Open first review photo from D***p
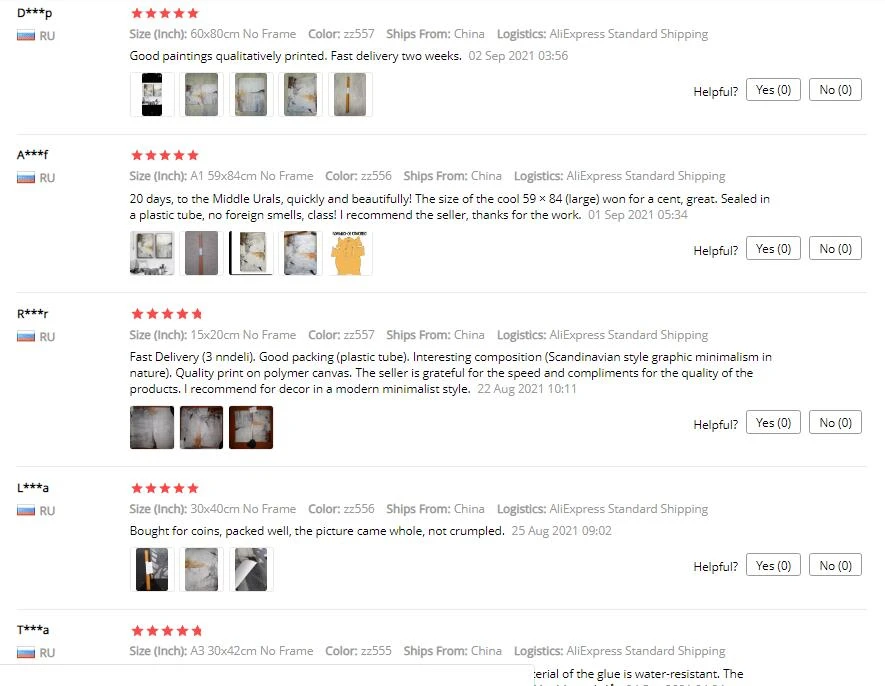The height and width of the screenshot is (686, 885). point(152,94)
